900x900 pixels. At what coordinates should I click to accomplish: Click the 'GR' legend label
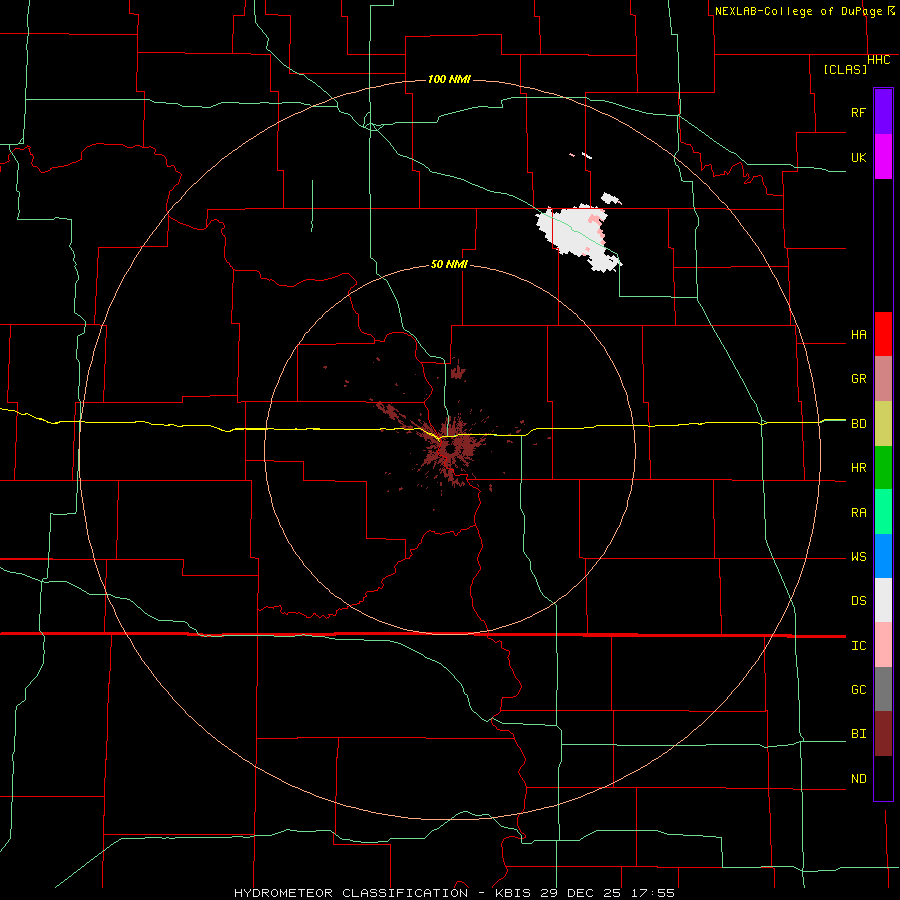click(858, 379)
